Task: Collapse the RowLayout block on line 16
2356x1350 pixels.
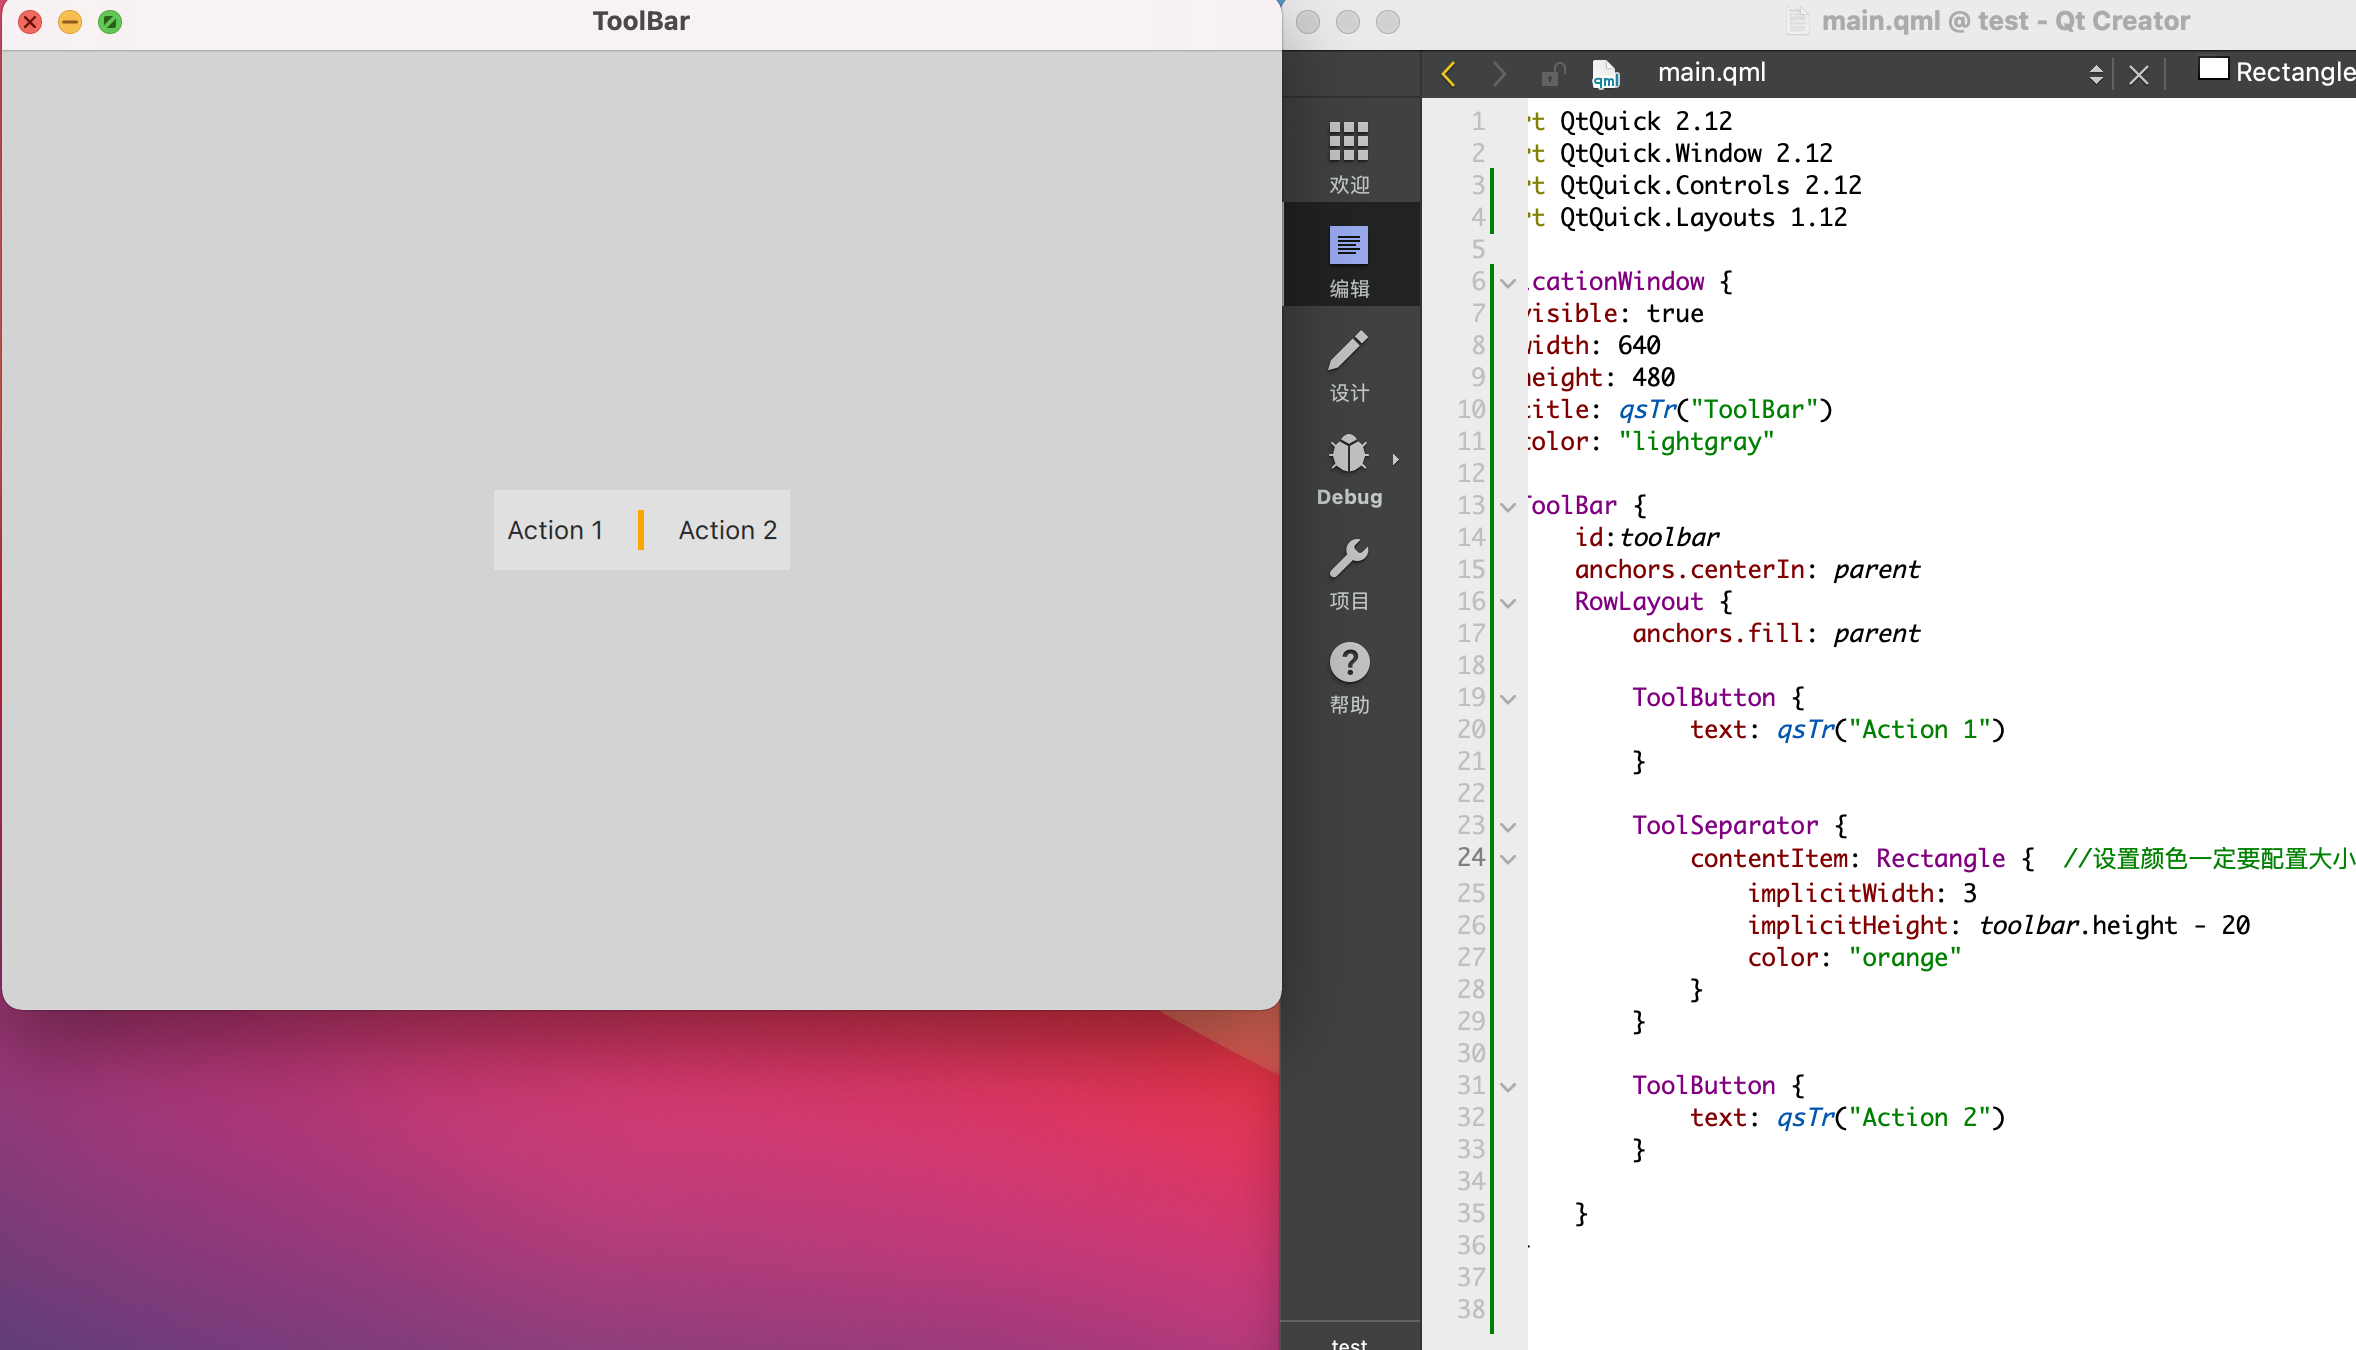Action: [1509, 603]
